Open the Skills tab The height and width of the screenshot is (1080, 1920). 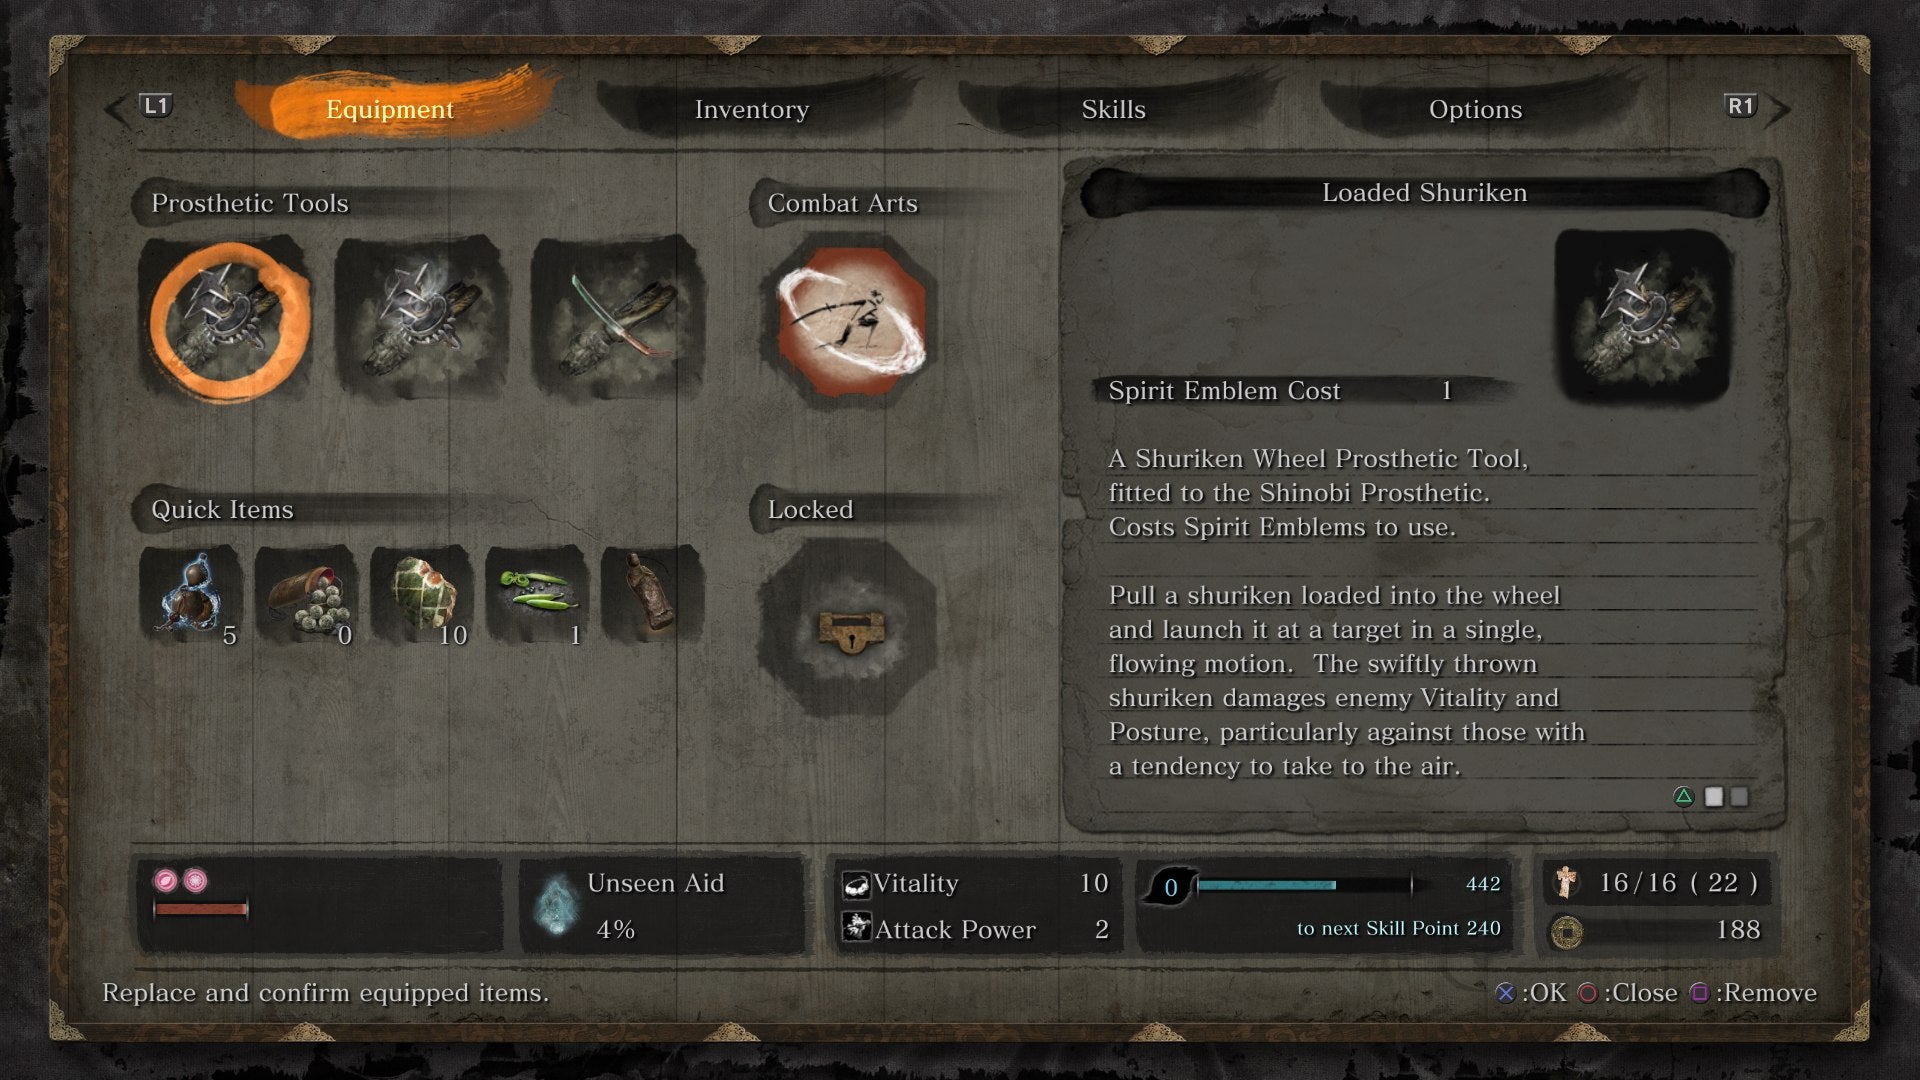tap(1113, 109)
